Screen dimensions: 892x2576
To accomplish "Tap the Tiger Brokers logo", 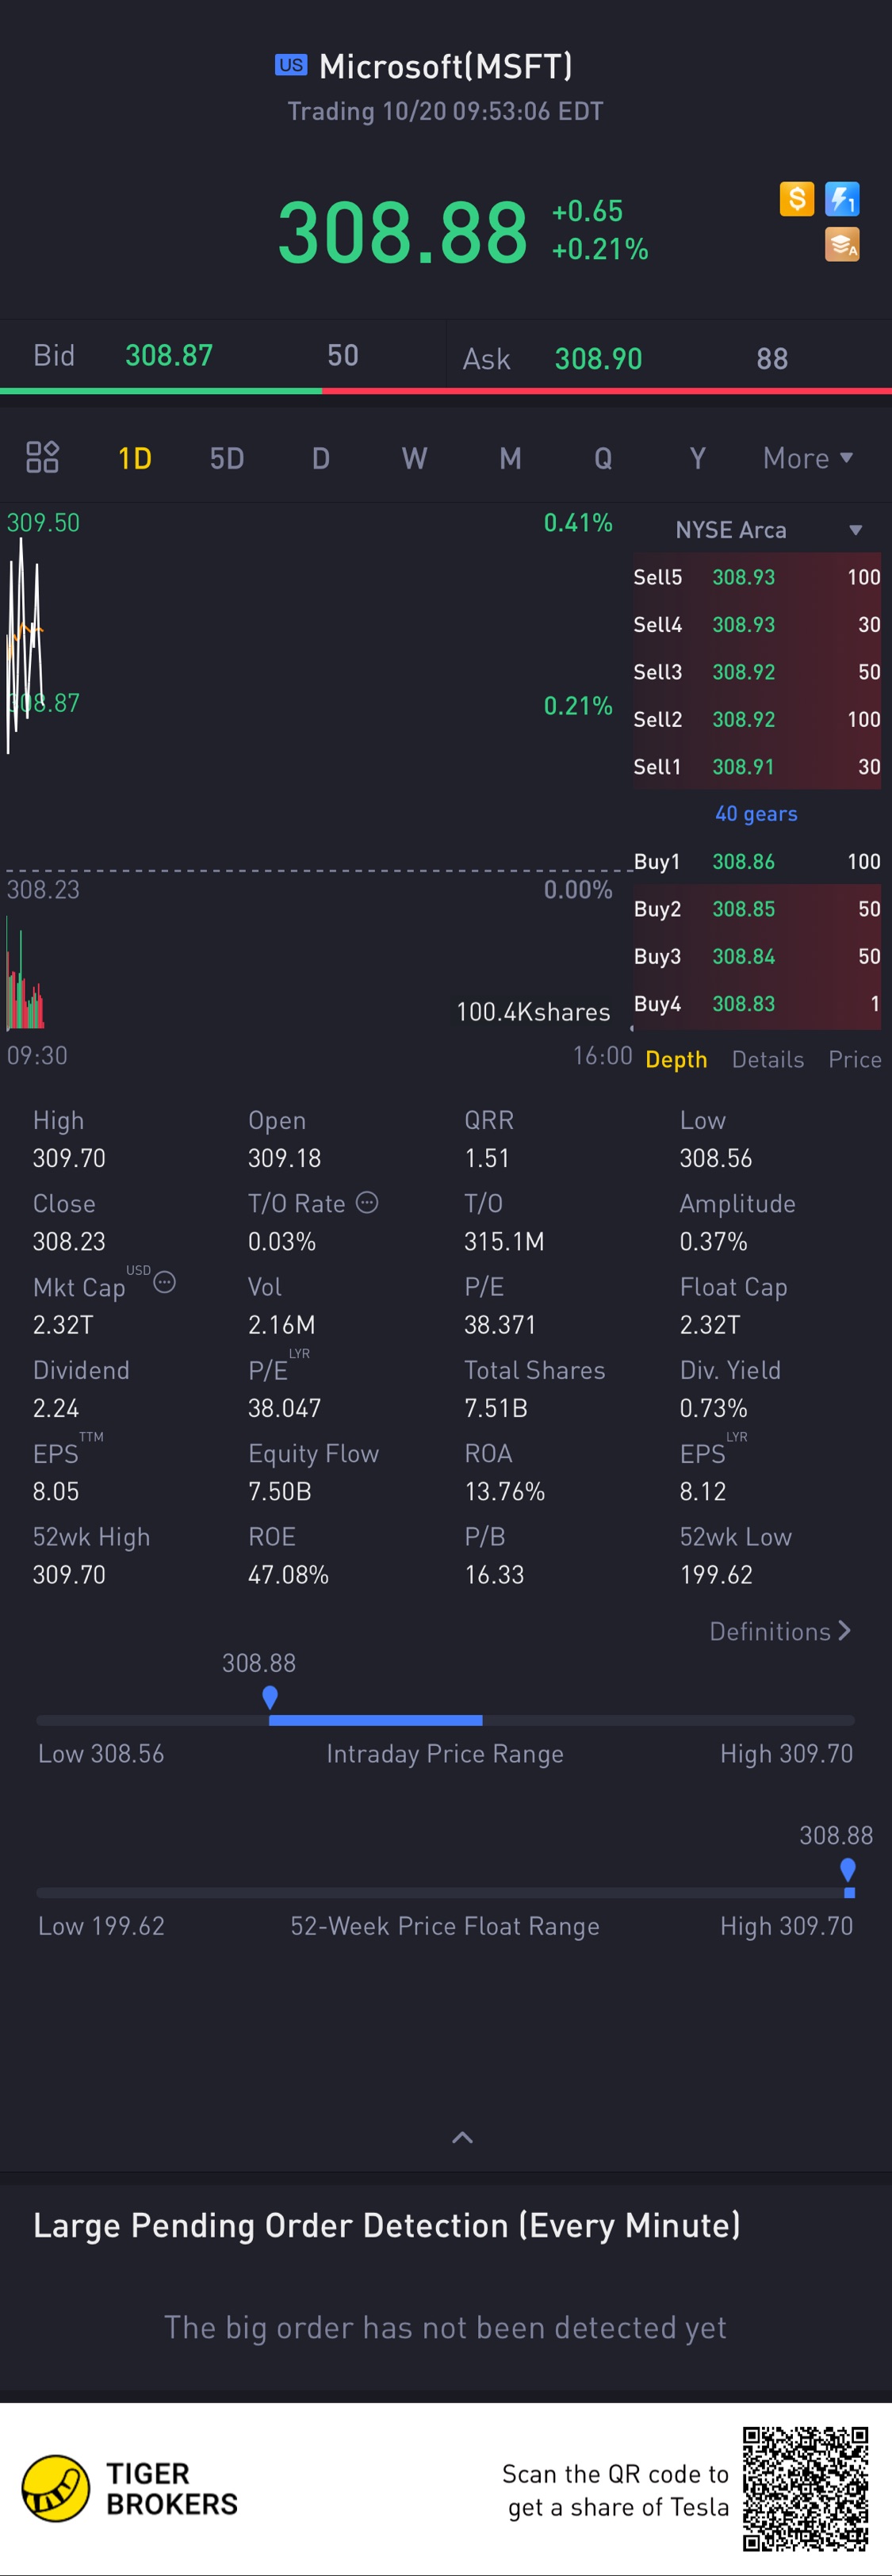I will tap(130, 2488).
